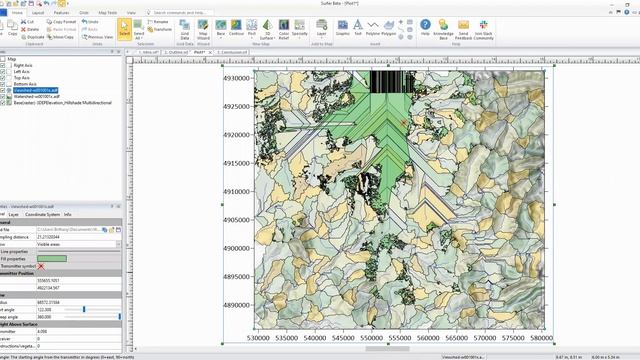Switch to the Map Tools ribbon tab
Screen dimensions: 640x360
point(108,13)
